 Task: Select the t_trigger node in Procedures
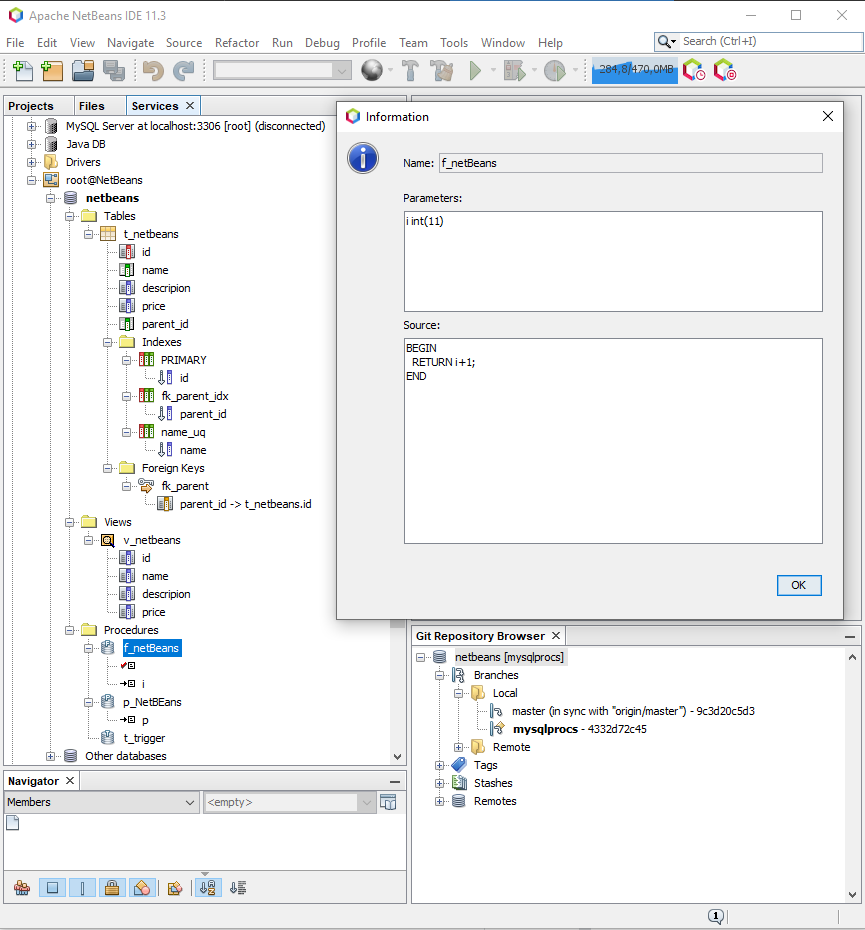pos(144,738)
